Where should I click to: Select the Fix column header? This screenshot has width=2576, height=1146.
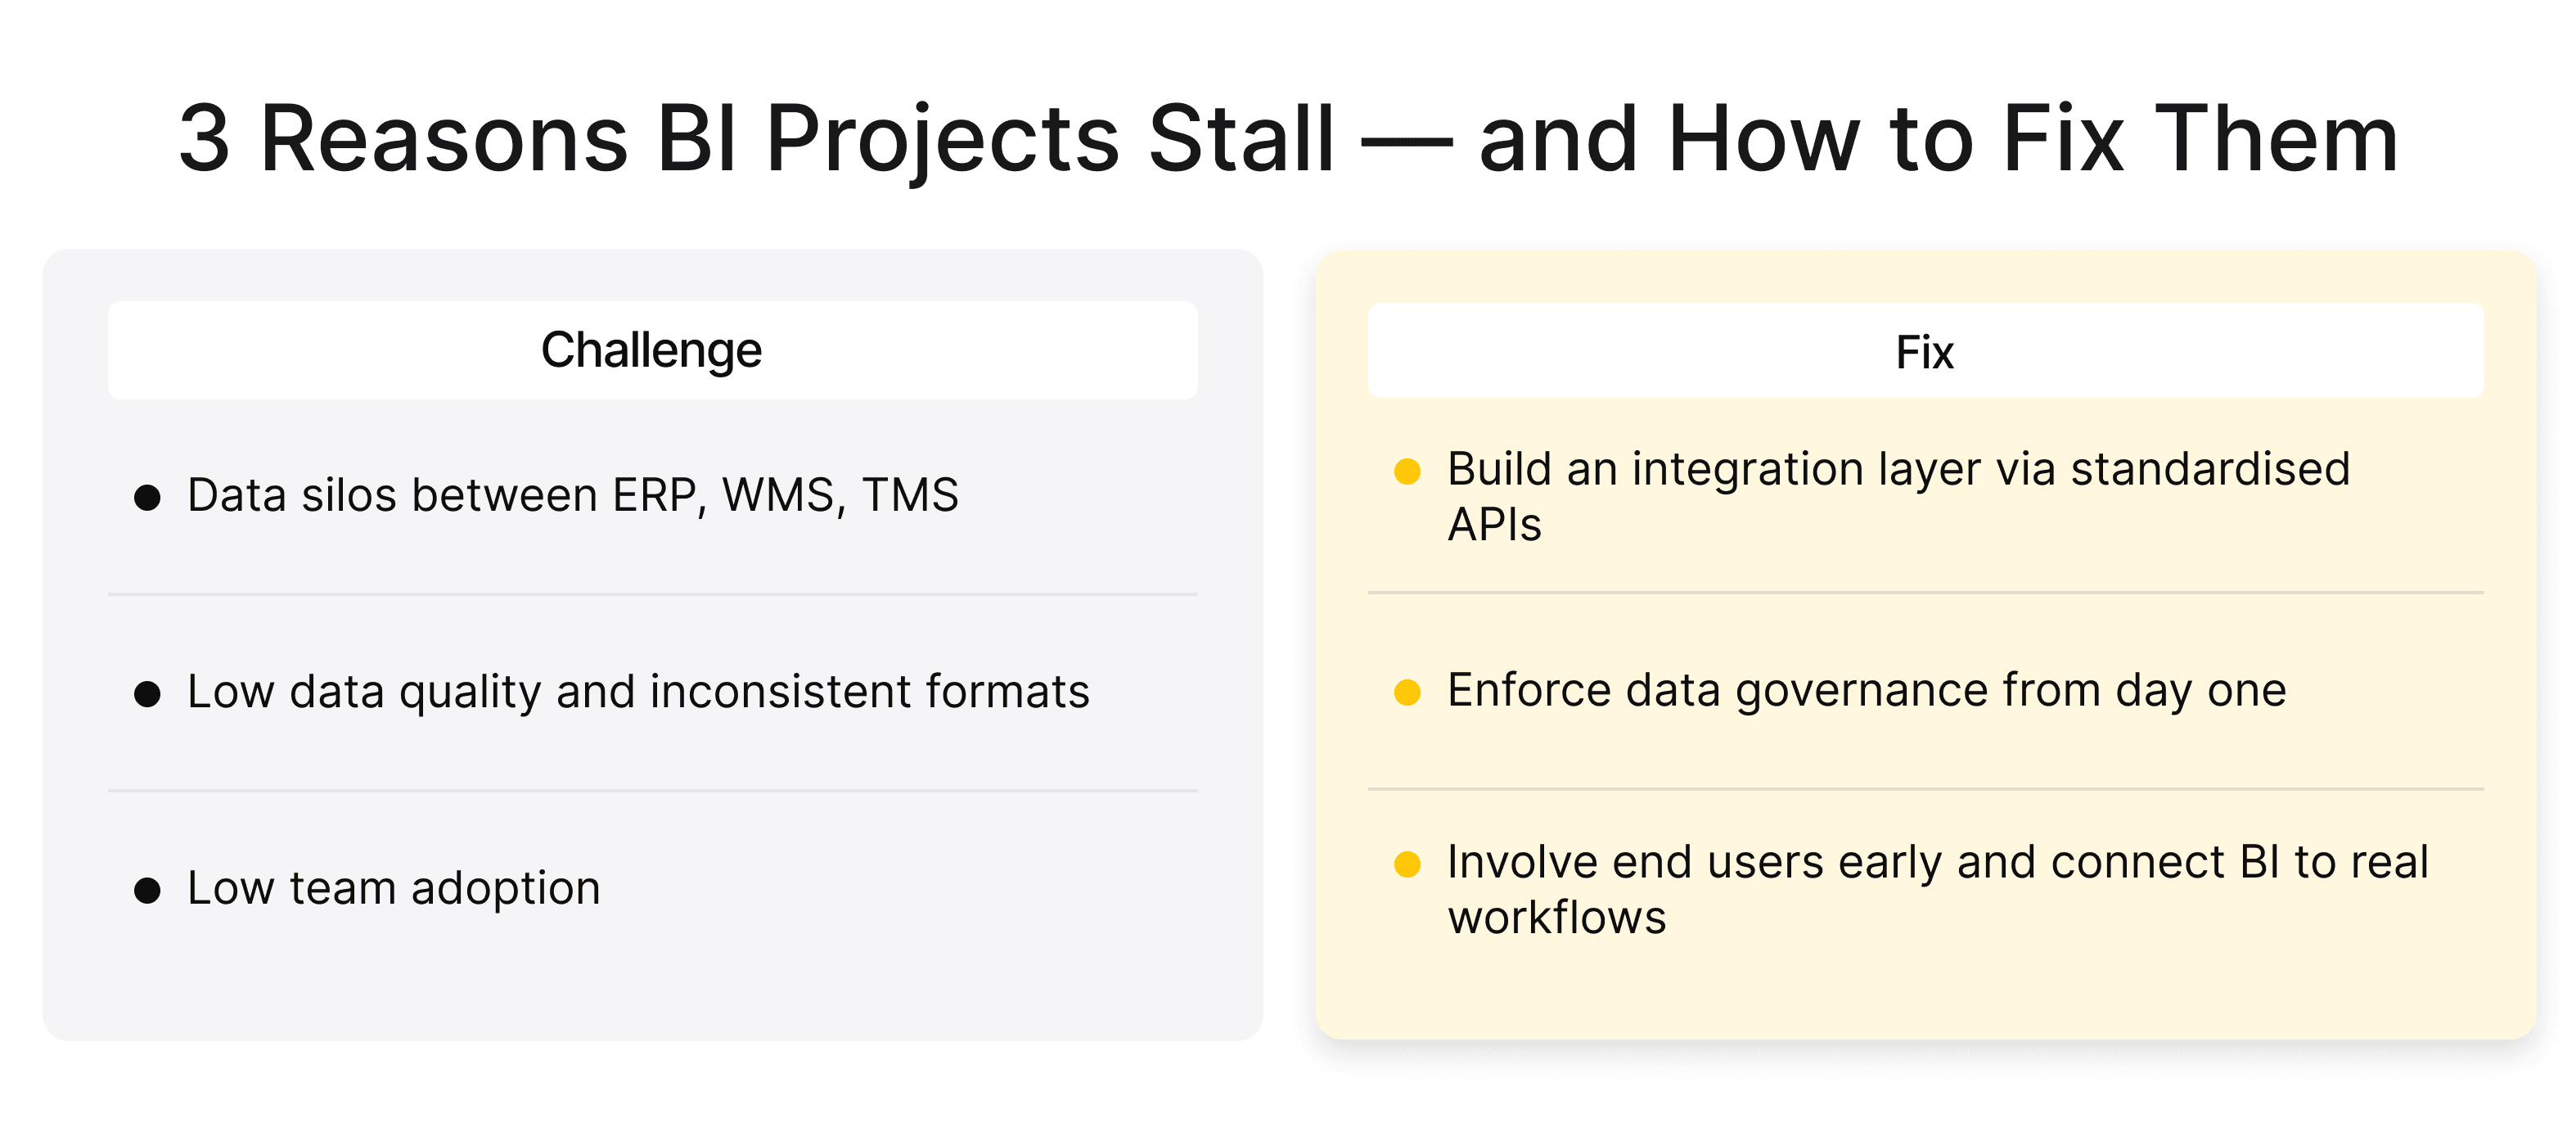click(1925, 351)
